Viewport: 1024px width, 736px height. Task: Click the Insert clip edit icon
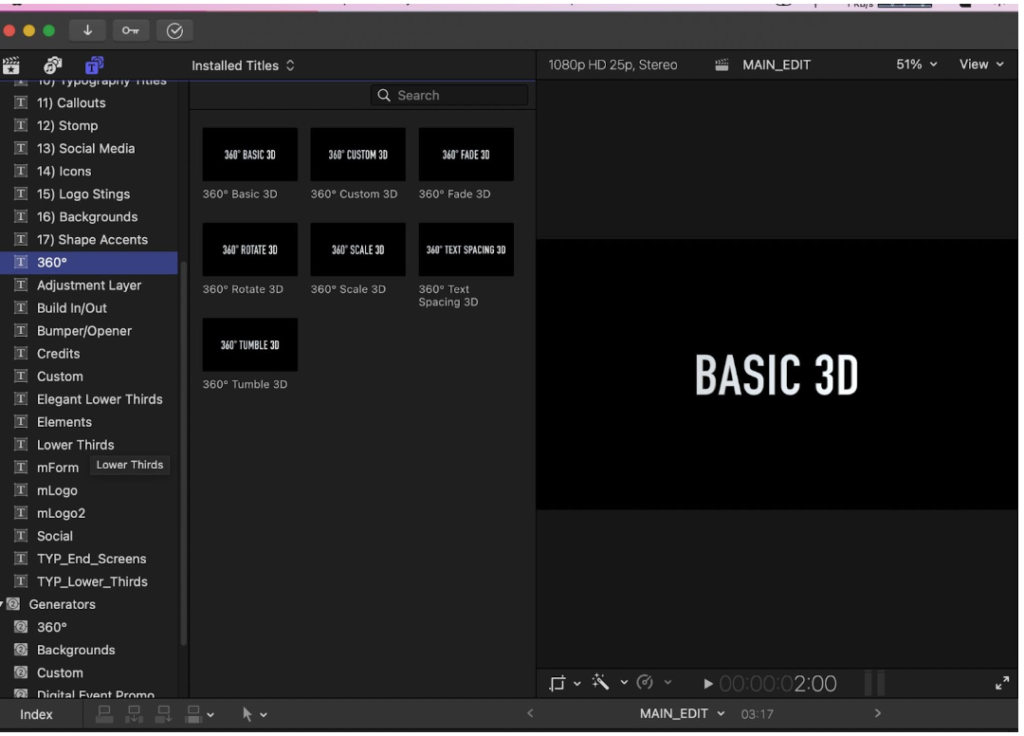(134, 714)
